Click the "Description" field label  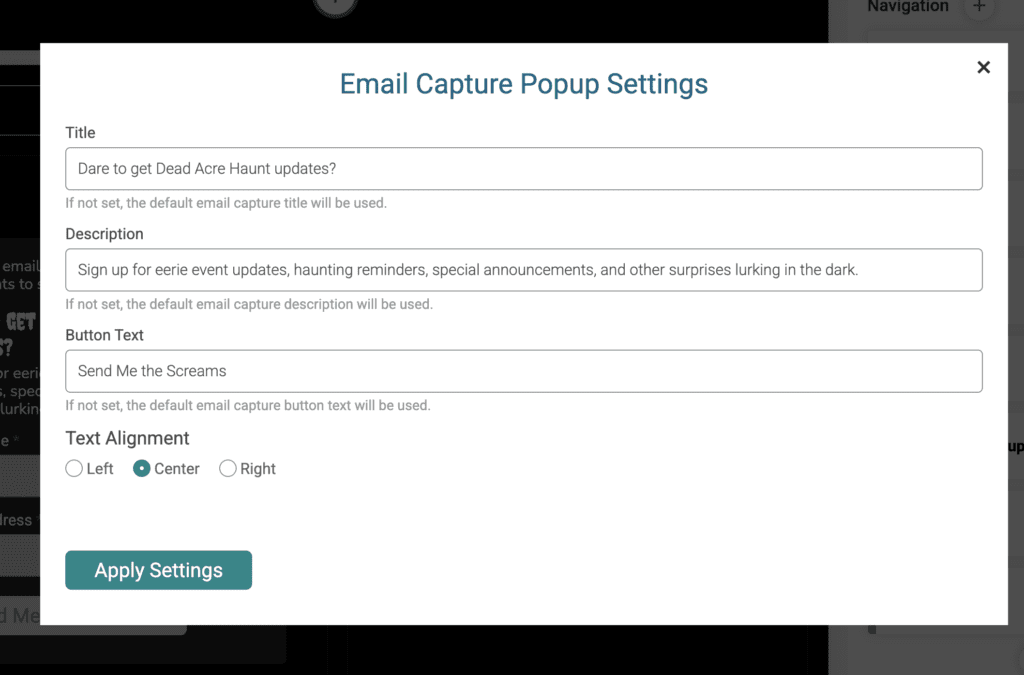pos(104,234)
